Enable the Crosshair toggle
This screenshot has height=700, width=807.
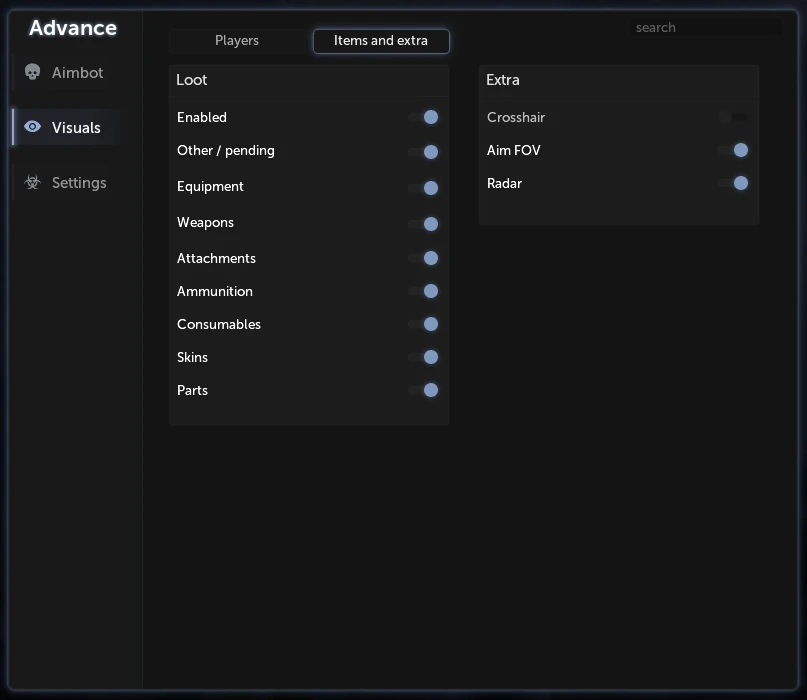pyautogui.click(x=733, y=117)
